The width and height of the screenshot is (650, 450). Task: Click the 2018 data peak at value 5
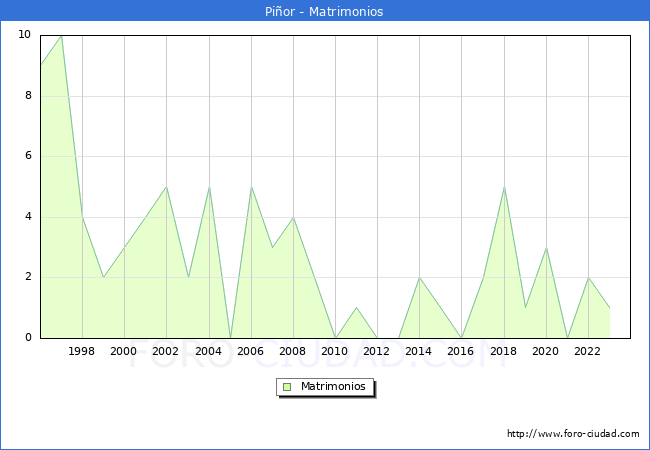504,187
